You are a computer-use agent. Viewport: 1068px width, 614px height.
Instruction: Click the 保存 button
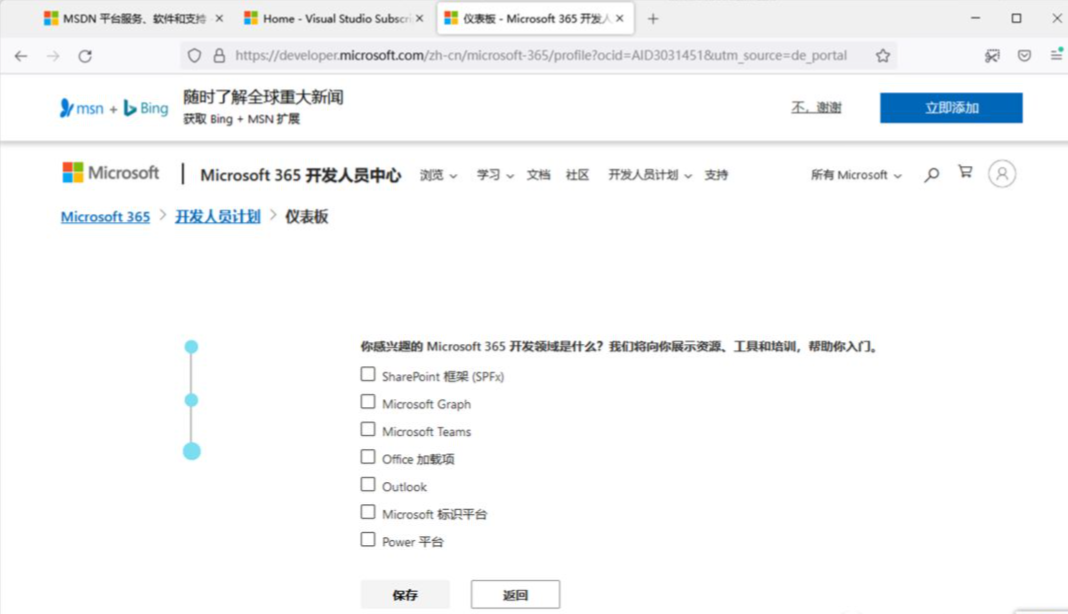click(405, 595)
